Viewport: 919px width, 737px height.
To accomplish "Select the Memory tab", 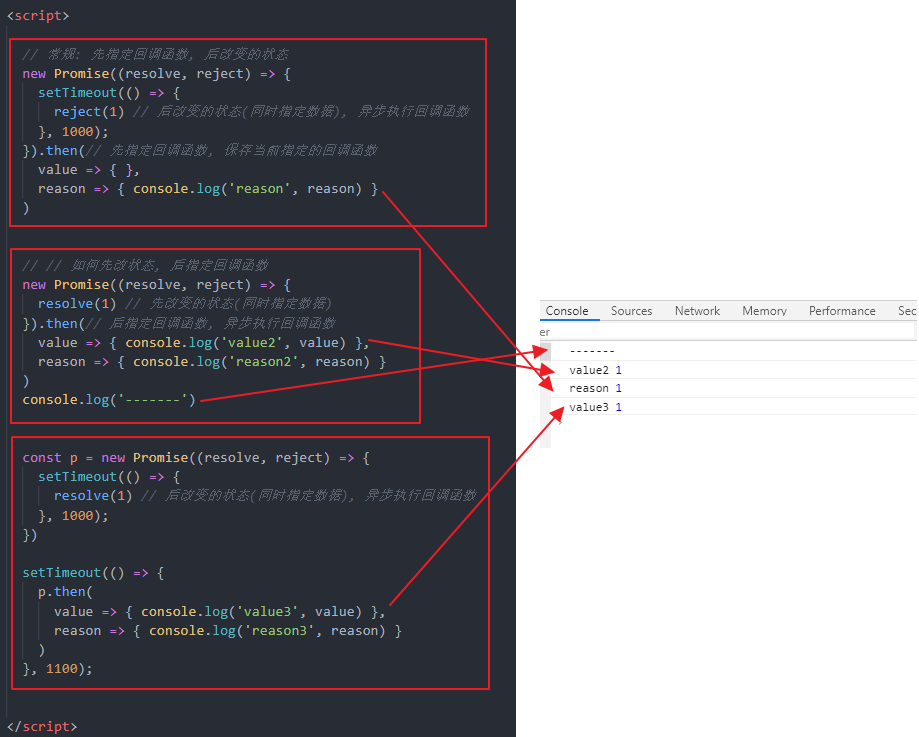I will point(764,311).
